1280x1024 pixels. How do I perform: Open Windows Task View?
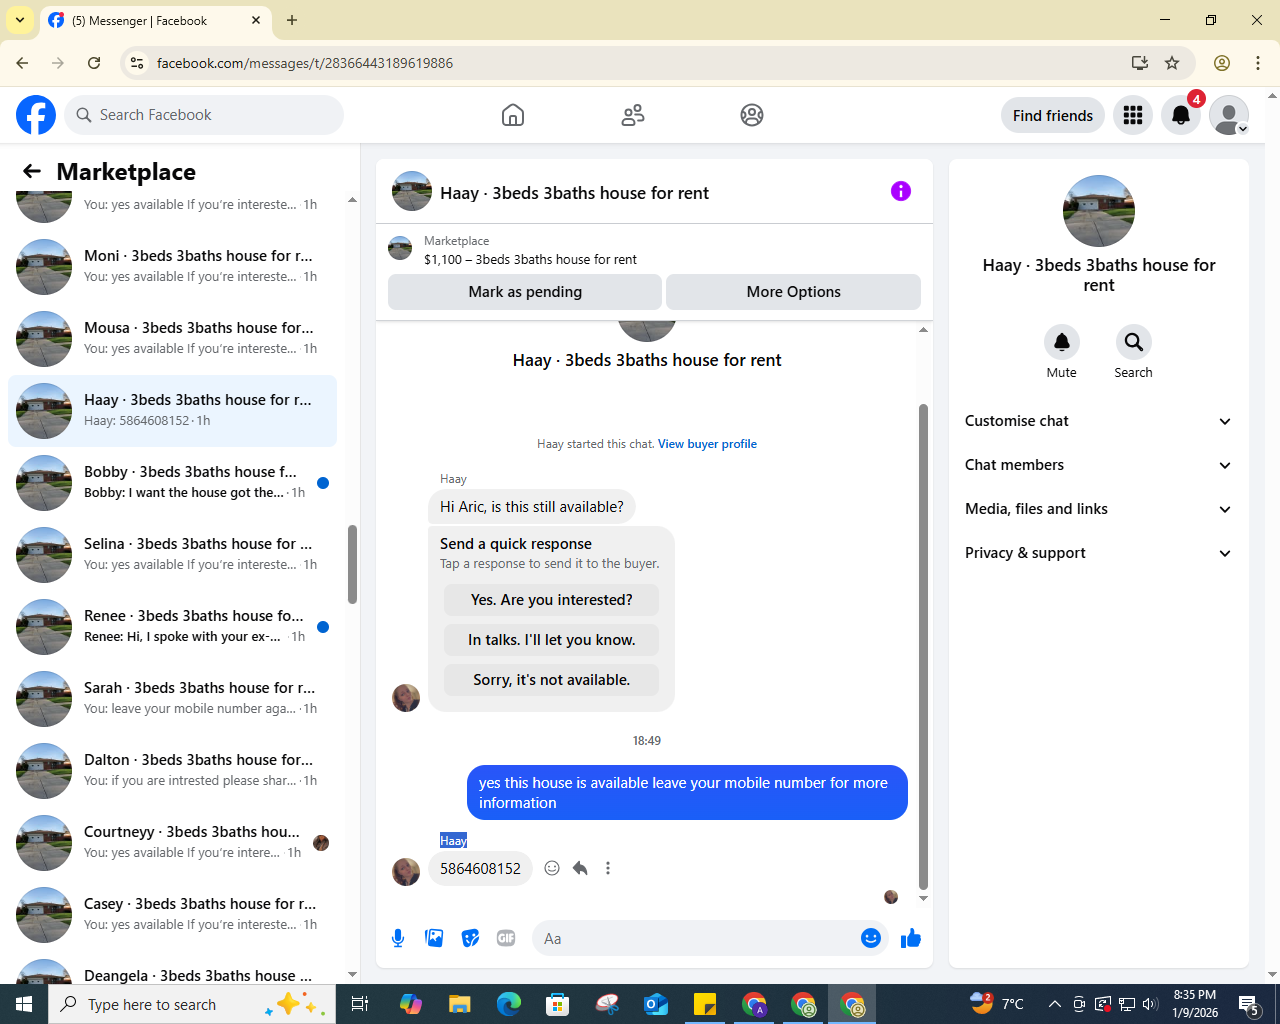coord(360,1004)
